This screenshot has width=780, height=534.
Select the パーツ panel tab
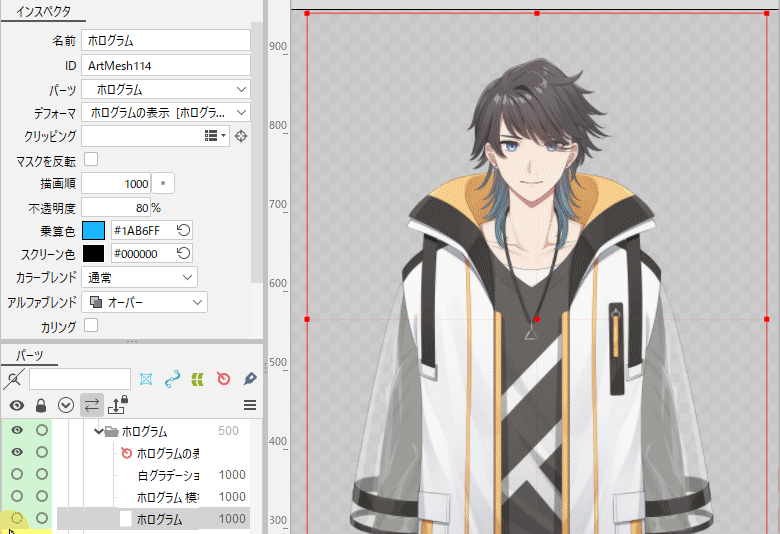coord(30,355)
